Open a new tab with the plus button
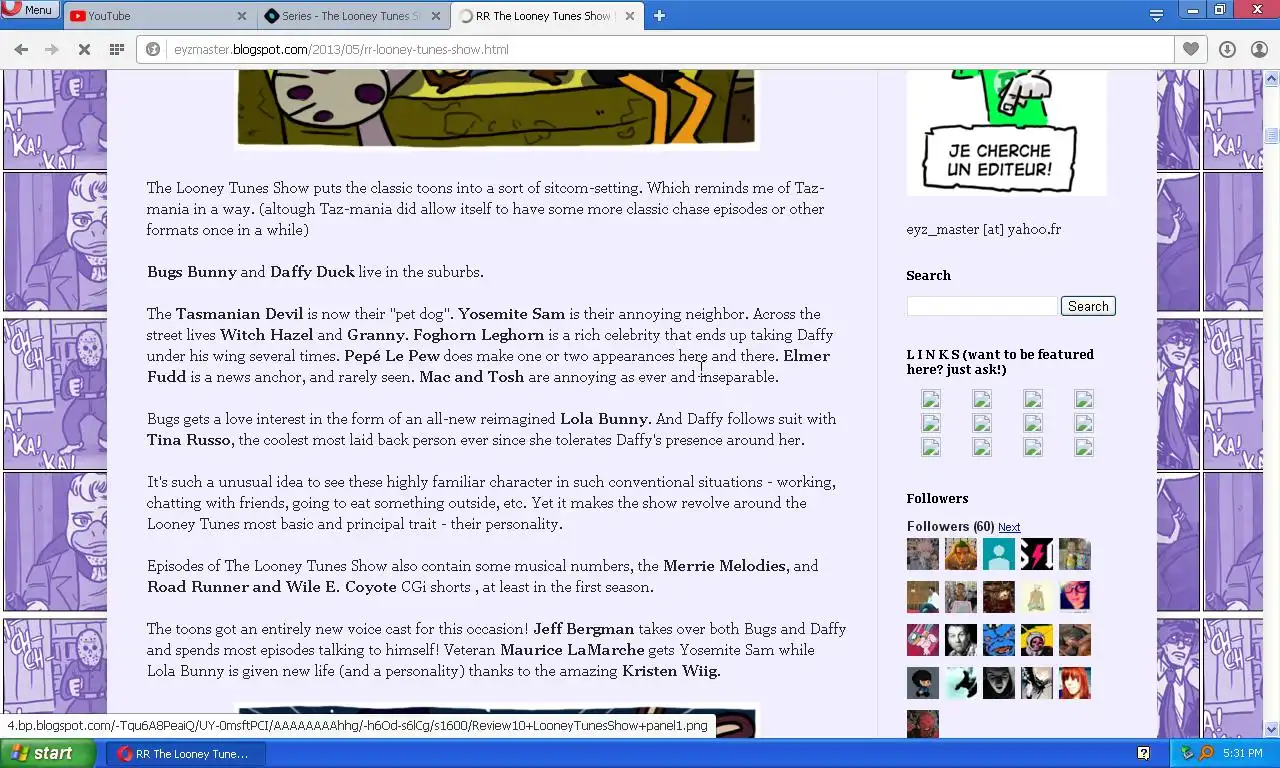Viewport: 1280px width, 768px height. coord(659,15)
